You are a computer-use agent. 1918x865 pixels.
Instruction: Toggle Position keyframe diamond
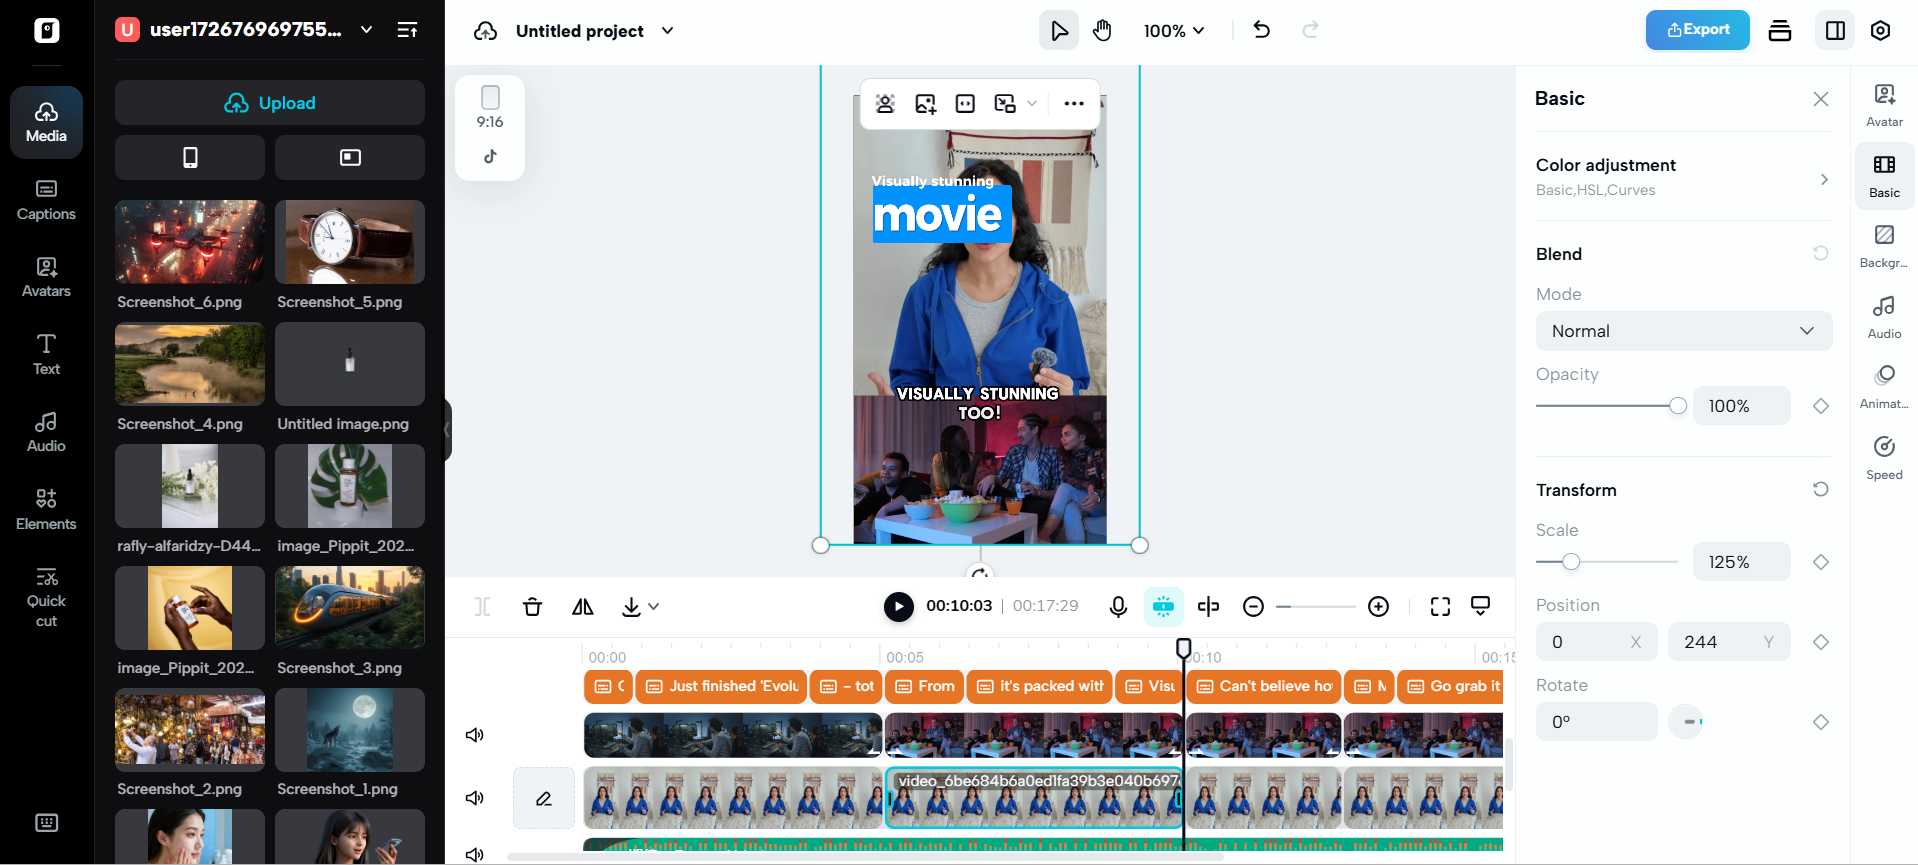tap(1821, 642)
